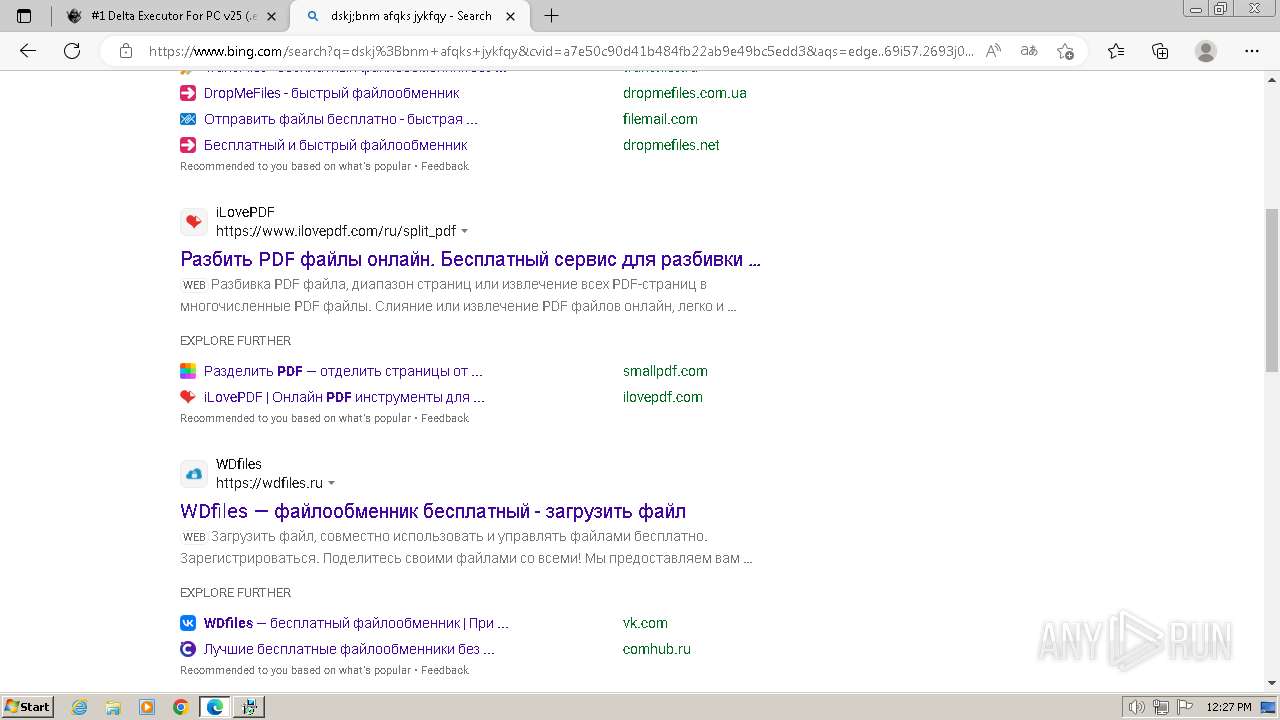1280x720 pixels.
Task: Refresh the current Bing page
Action: pos(72,51)
